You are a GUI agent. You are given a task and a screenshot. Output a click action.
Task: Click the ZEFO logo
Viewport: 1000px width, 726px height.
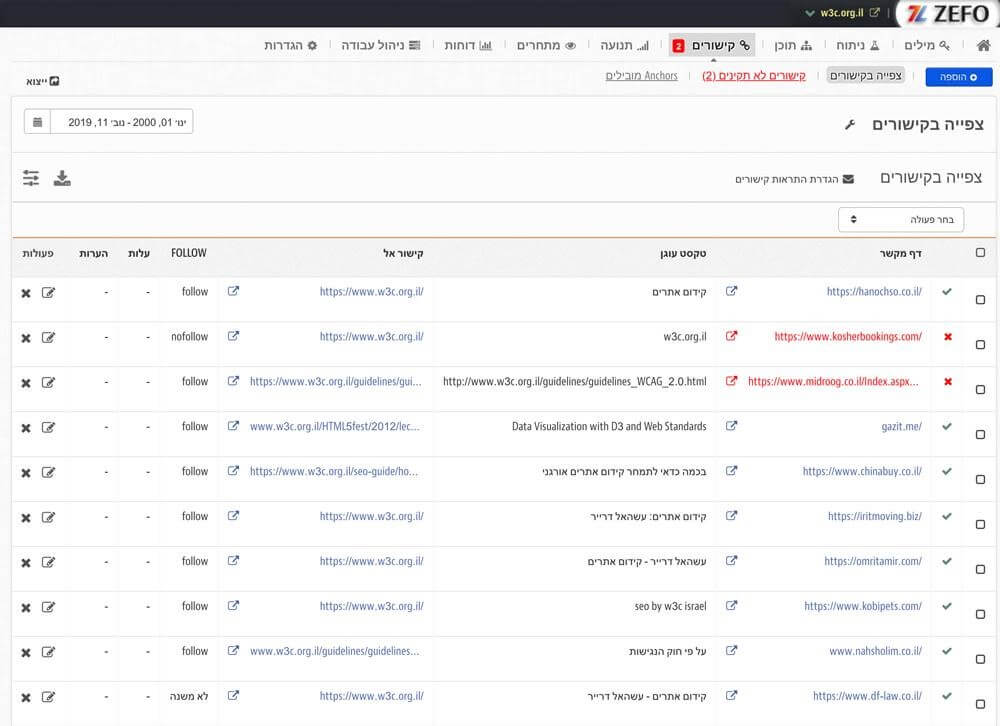tap(948, 14)
